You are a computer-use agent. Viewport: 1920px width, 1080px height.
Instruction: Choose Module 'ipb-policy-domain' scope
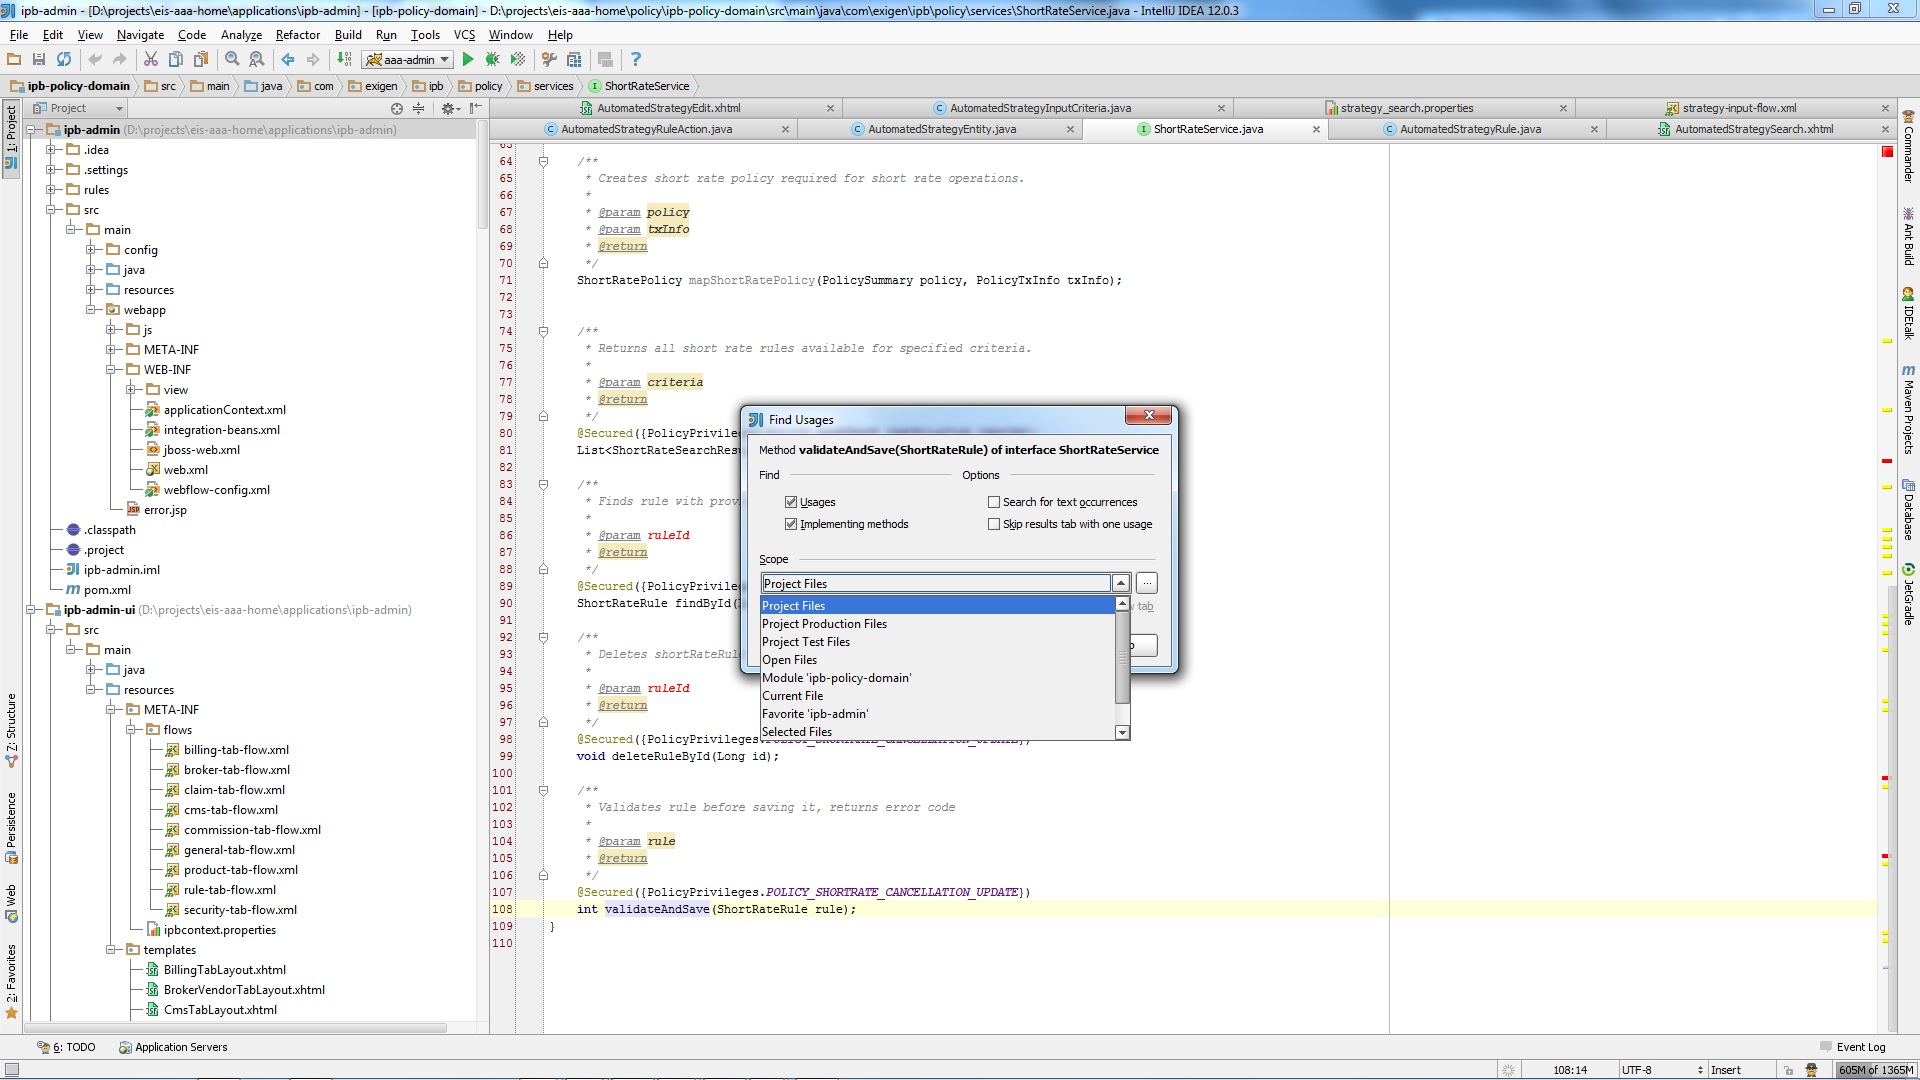[x=938, y=678]
